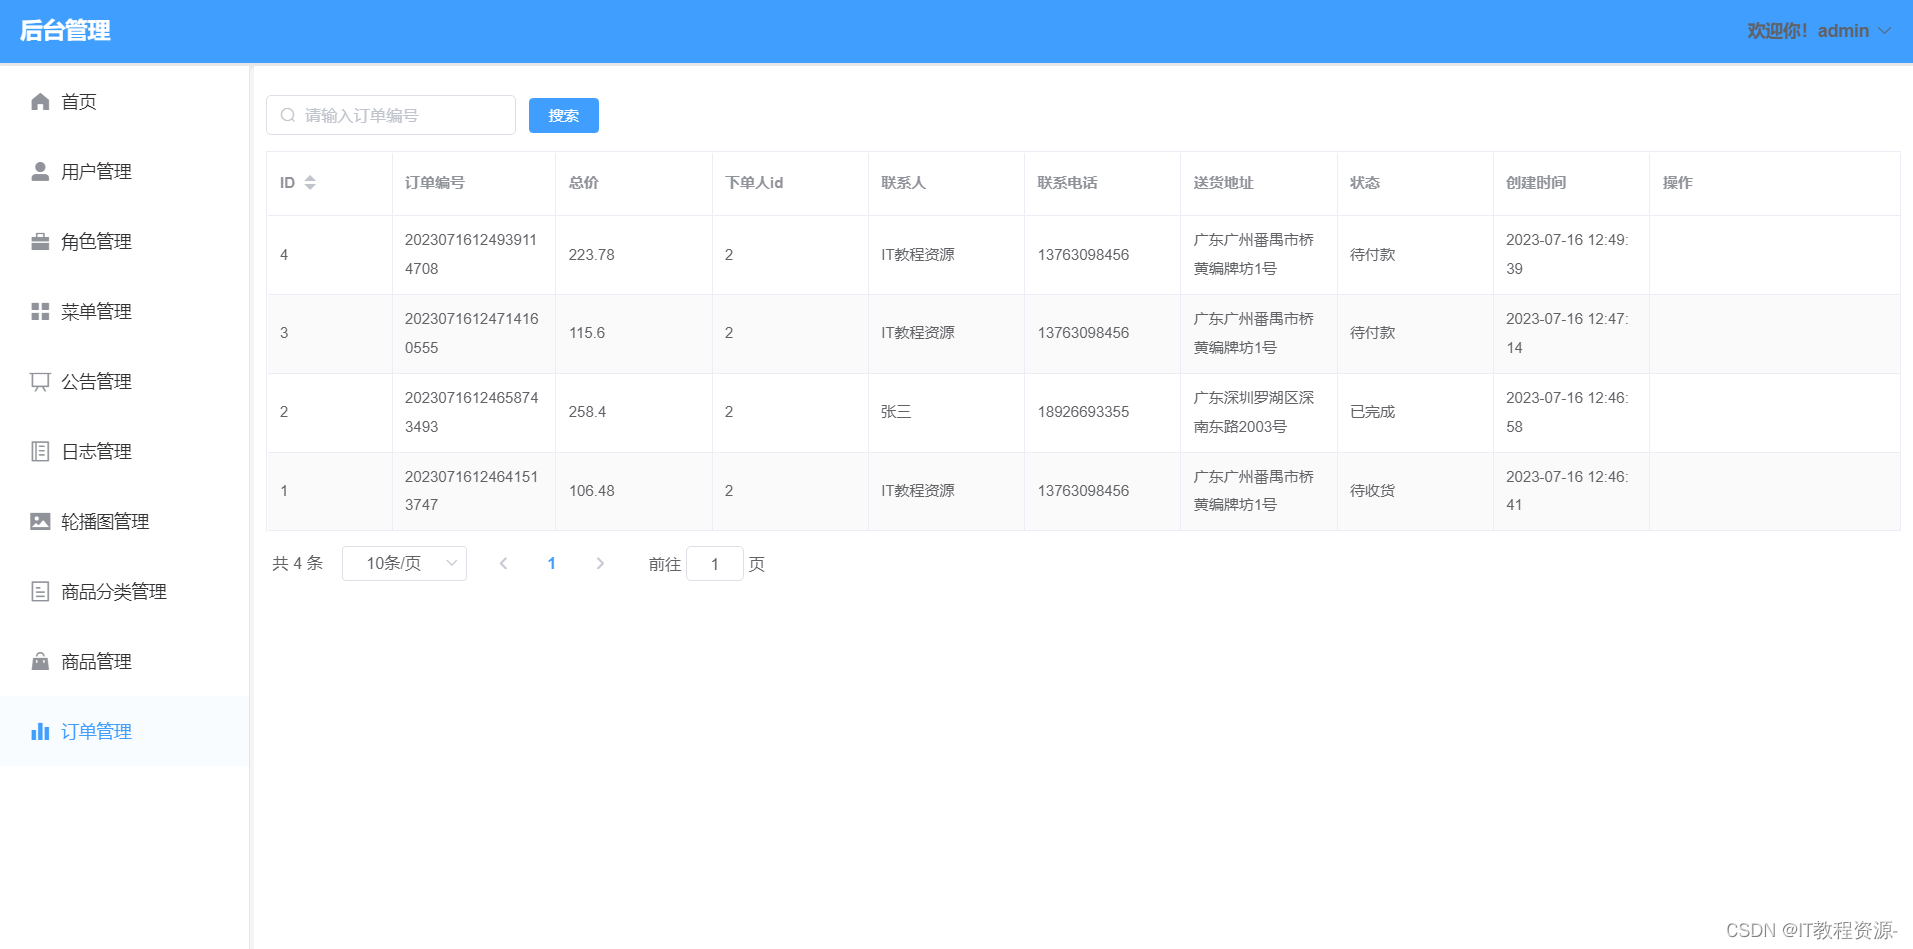1913x949 pixels.
Task: Click contact name 张三
Action: [896, 412]
